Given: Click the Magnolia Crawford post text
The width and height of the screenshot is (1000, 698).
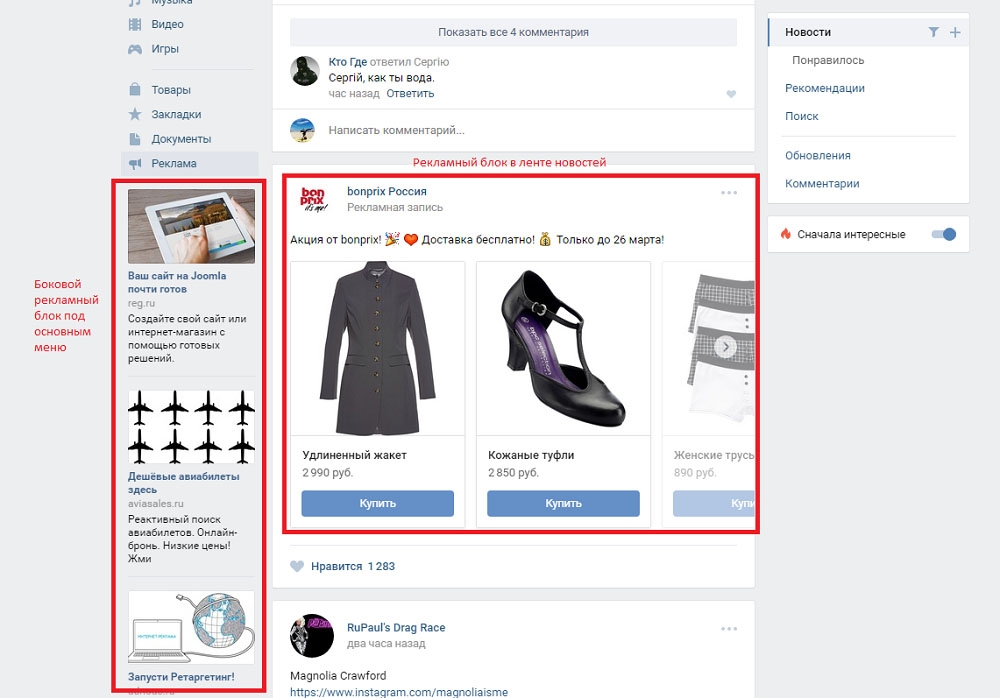Looking at the screenshot, I should click(x=338, y=676).
